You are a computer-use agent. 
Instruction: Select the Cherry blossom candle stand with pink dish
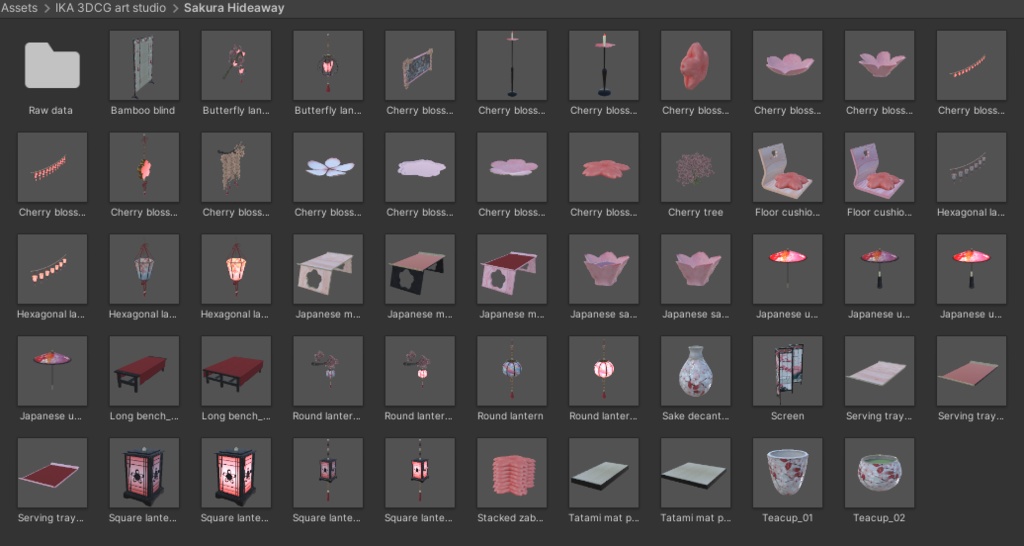point(603,65)
